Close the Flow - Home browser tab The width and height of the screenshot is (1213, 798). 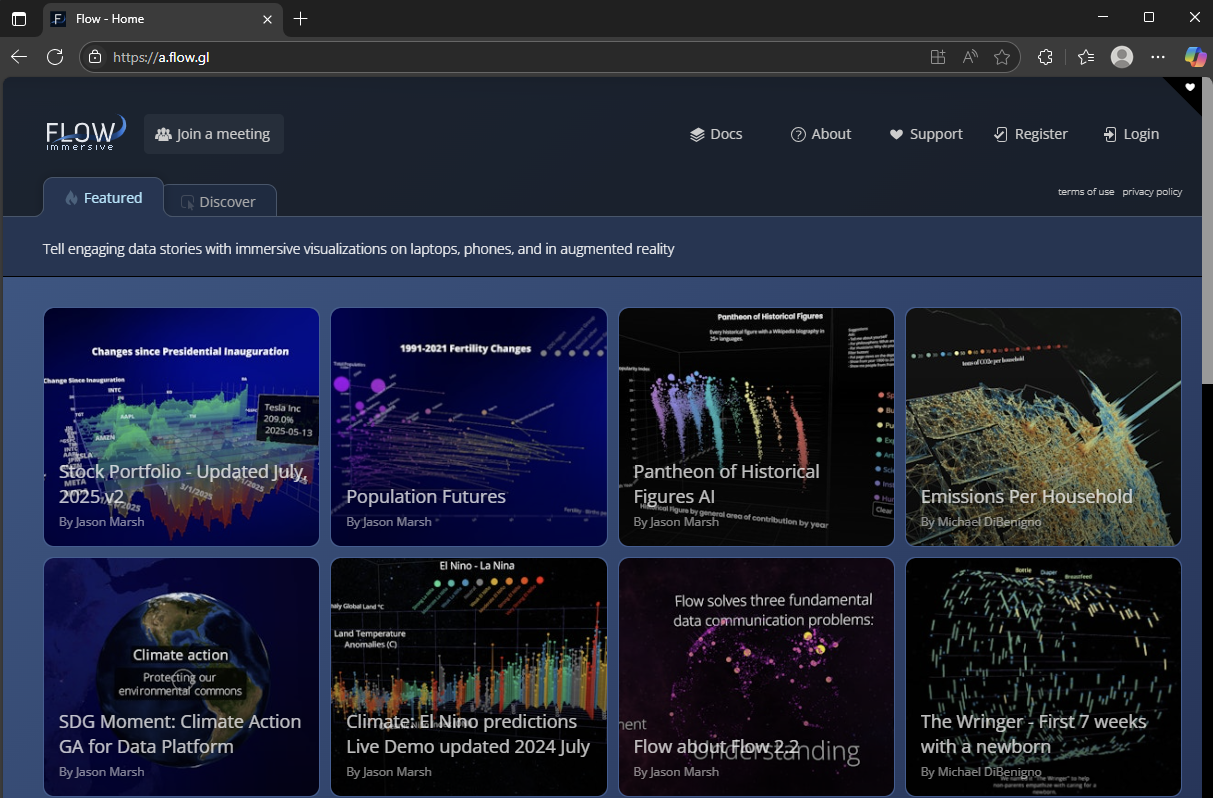267,18
